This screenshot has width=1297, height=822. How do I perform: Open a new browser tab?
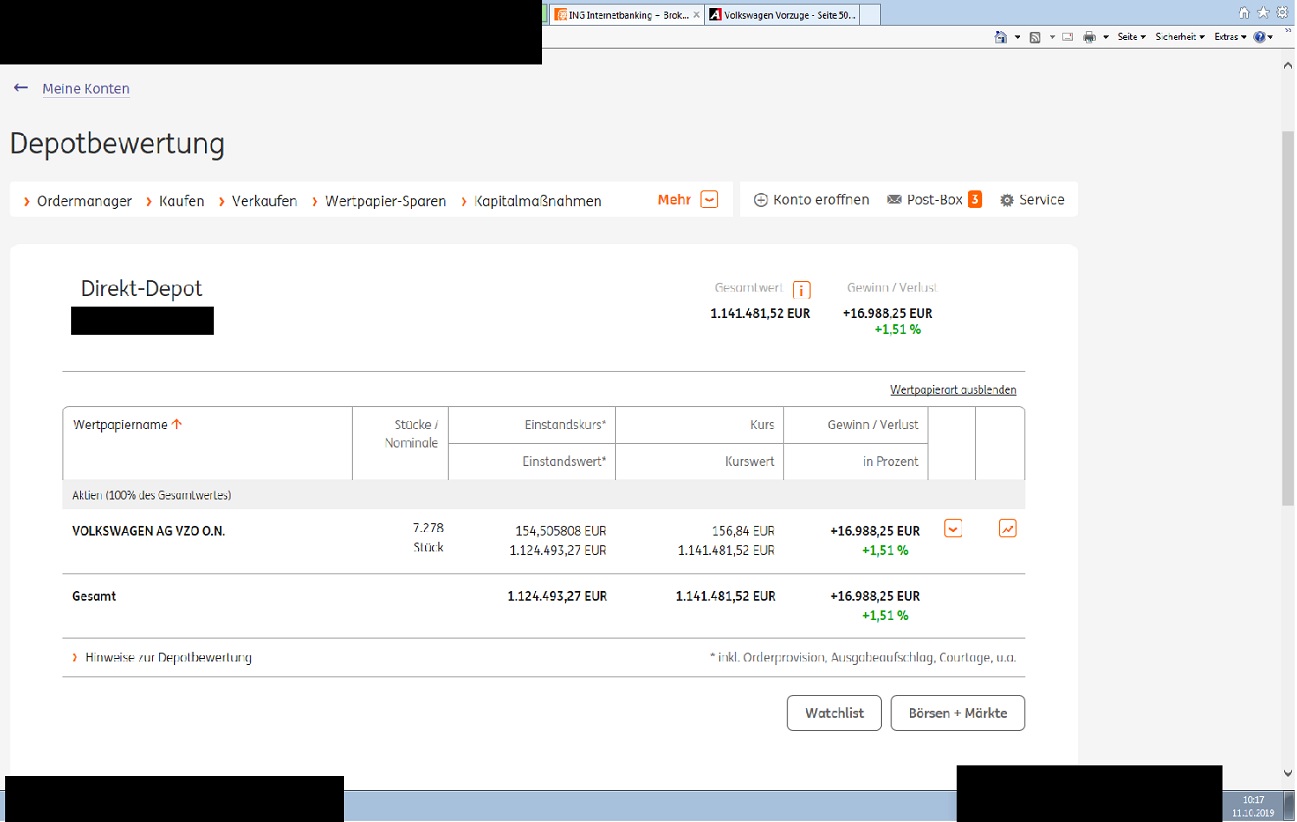[x=870, y=14]
